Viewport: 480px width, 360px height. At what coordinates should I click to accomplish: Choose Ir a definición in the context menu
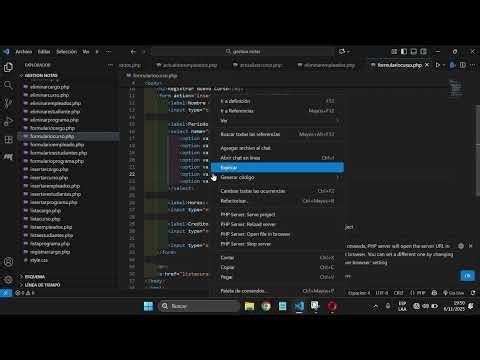tap(277, 101)
